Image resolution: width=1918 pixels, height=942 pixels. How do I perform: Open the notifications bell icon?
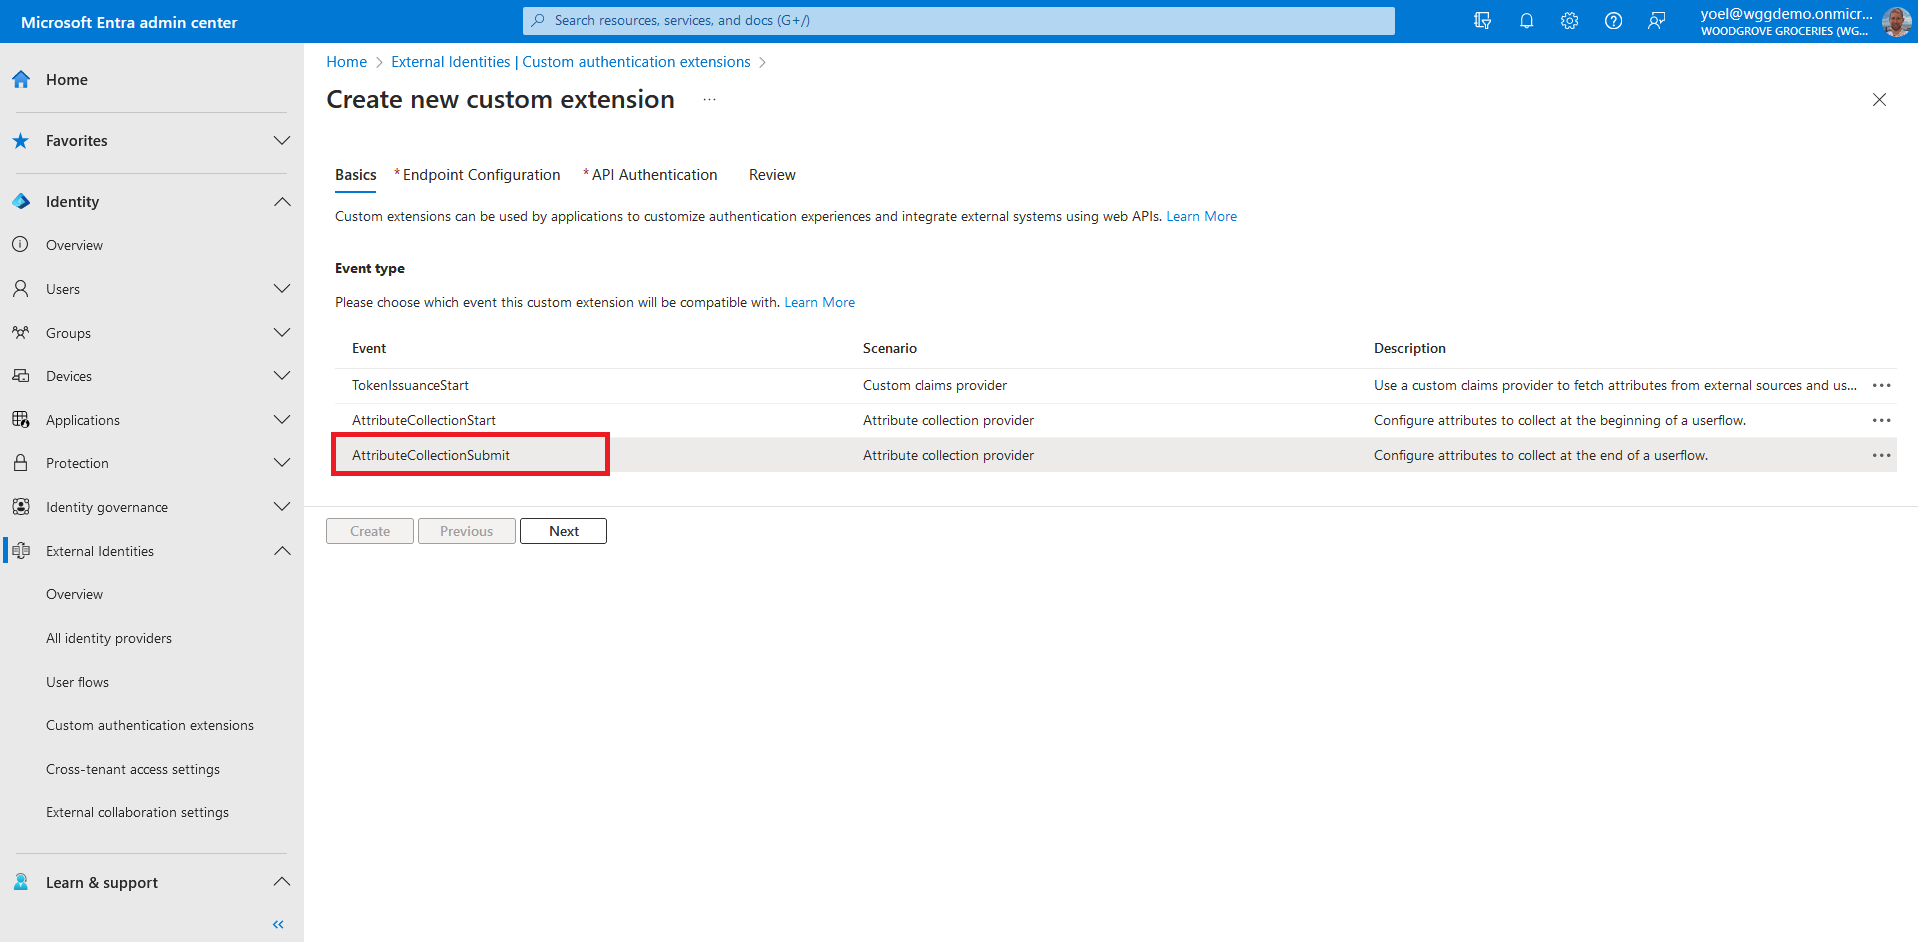[x=1526, y=21]
